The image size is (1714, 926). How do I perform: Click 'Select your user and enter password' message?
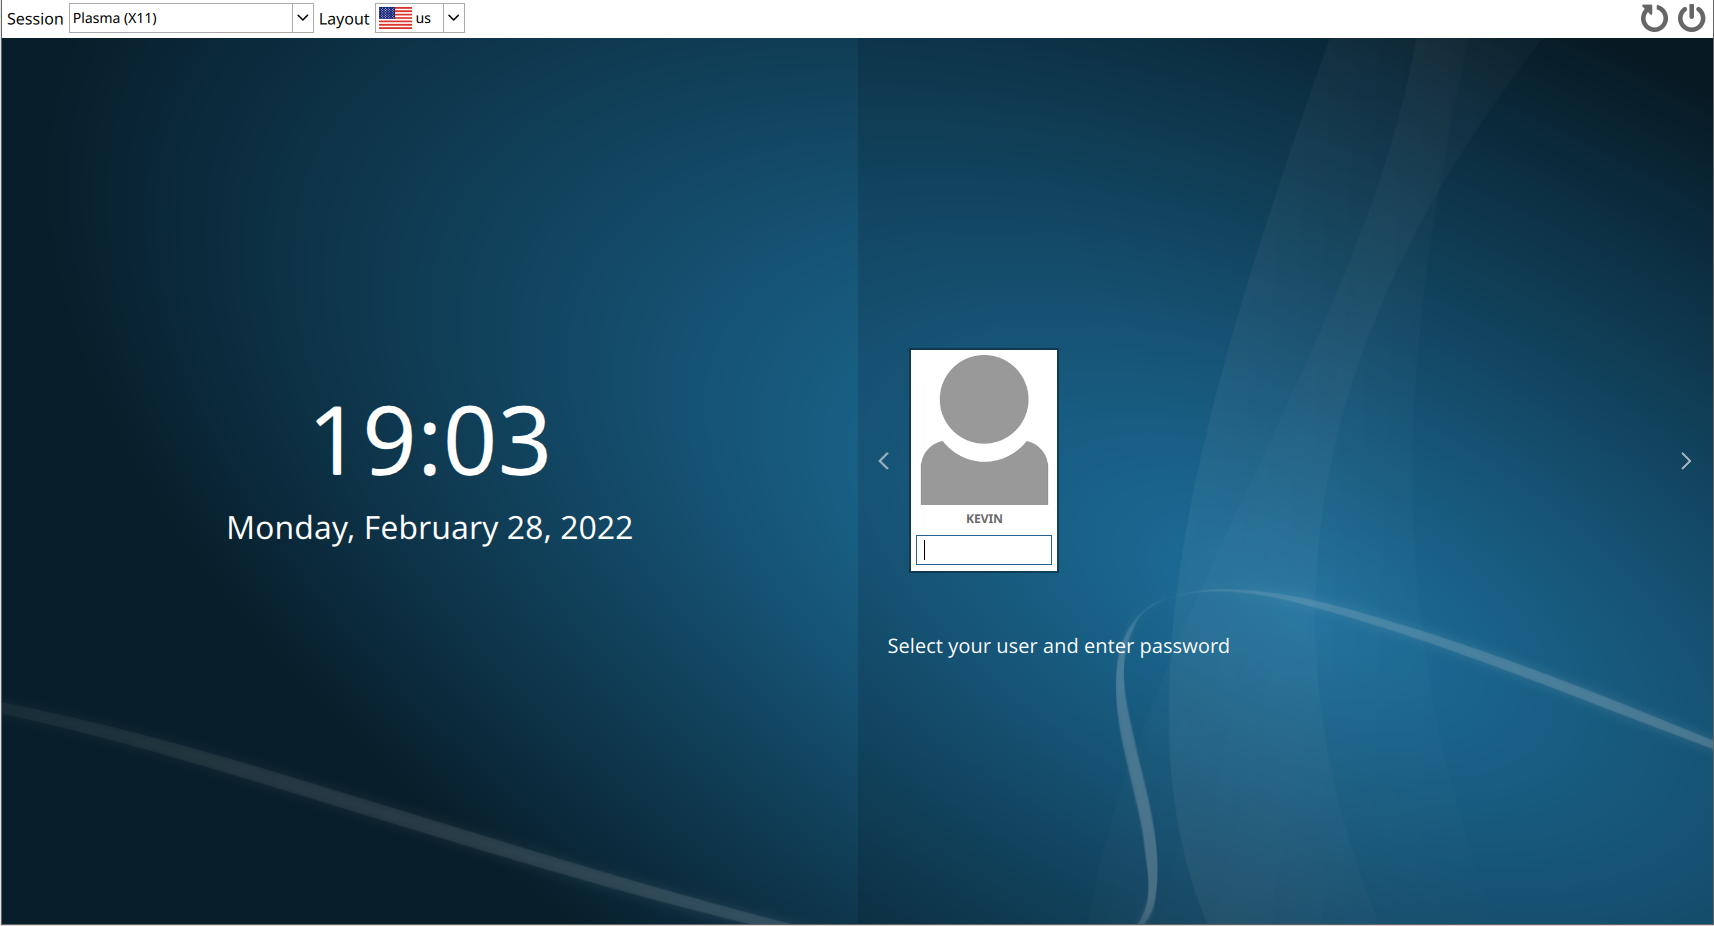pyautogui.click(x=1059, y=647)
